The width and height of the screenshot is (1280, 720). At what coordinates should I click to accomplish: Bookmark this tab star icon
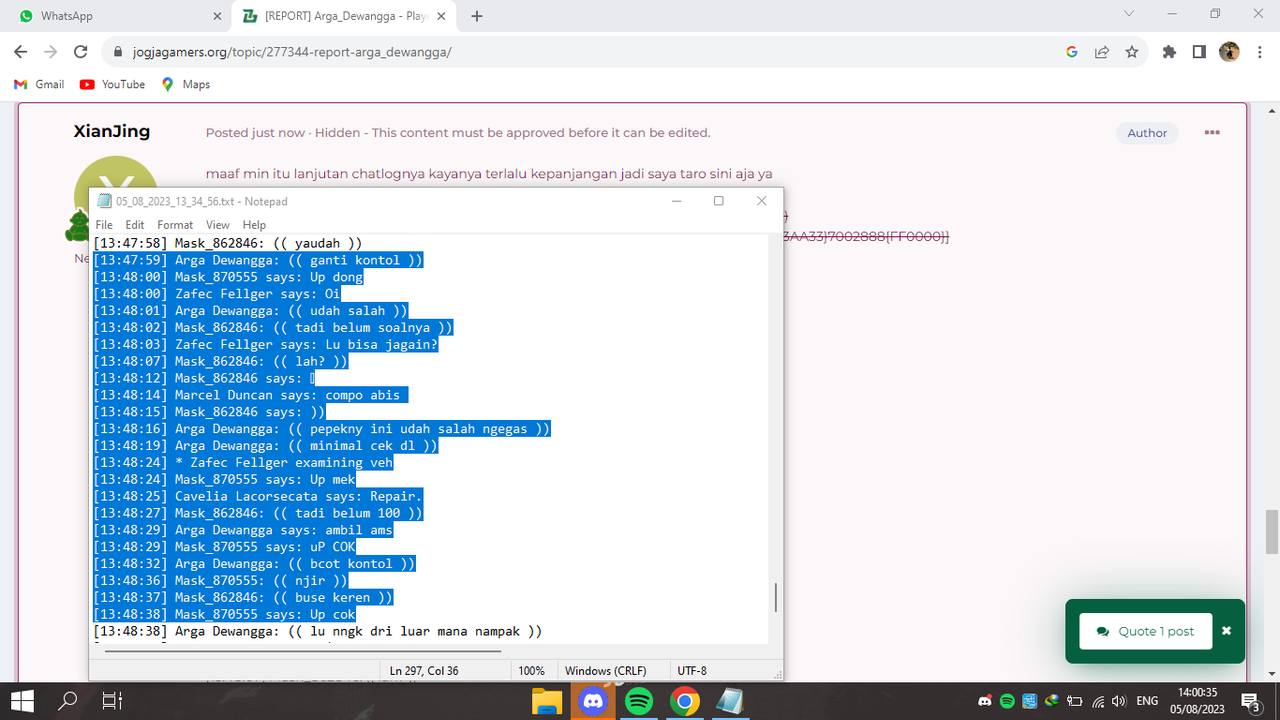(x=1132, y=52)
